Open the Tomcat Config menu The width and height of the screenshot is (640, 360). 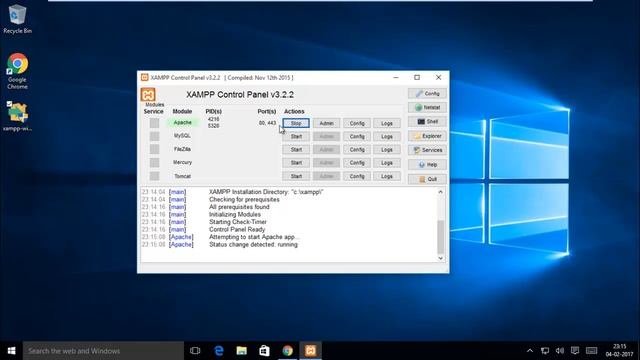pos(357,176)
